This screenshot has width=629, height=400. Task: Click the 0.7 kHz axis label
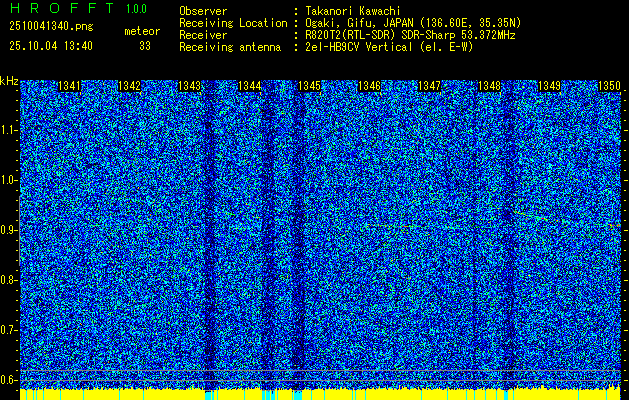[7, 330]
